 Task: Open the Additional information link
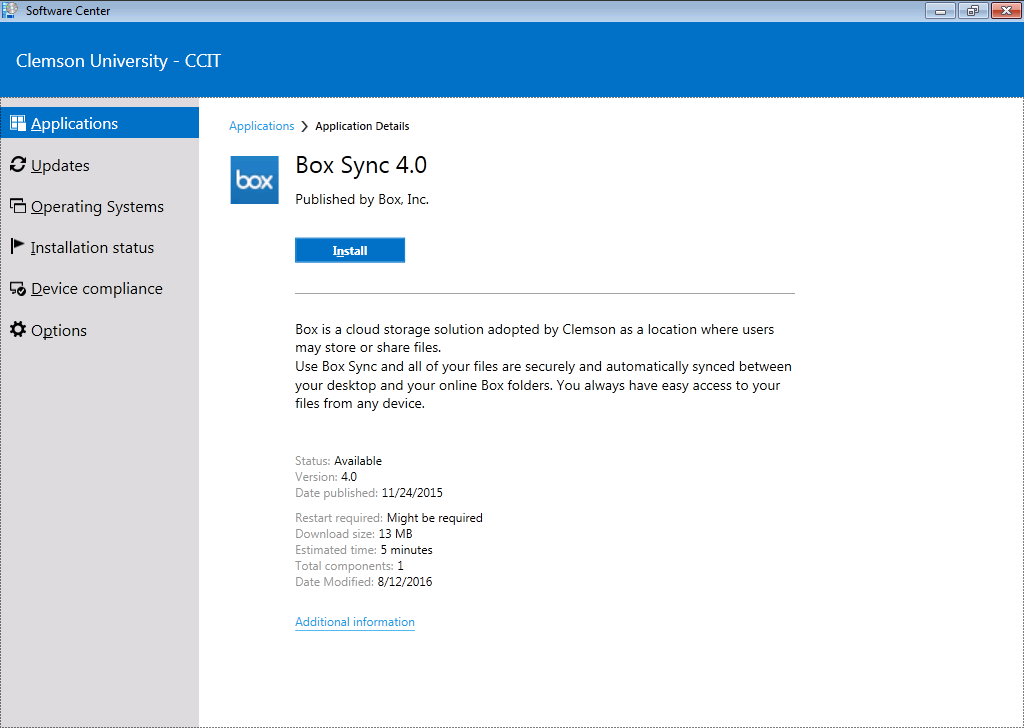355,622
